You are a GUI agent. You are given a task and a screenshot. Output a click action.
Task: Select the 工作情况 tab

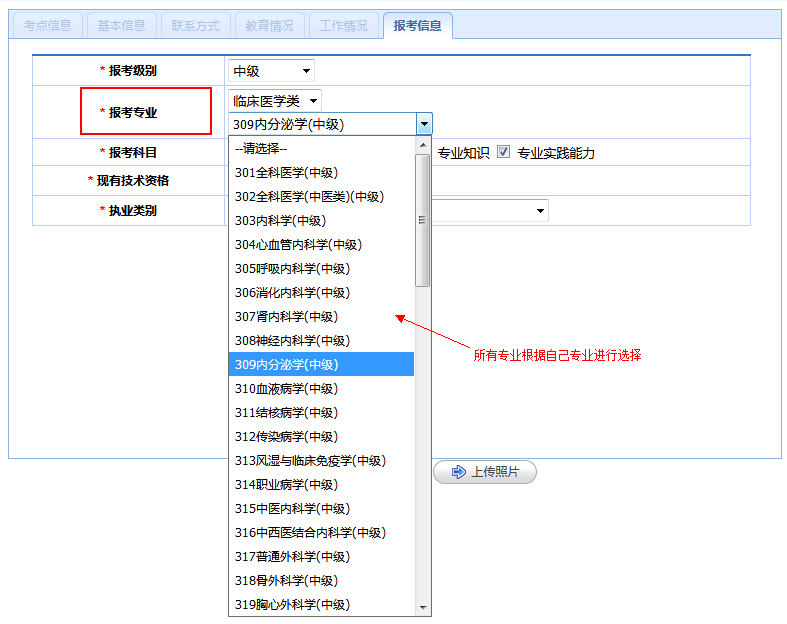343,26
